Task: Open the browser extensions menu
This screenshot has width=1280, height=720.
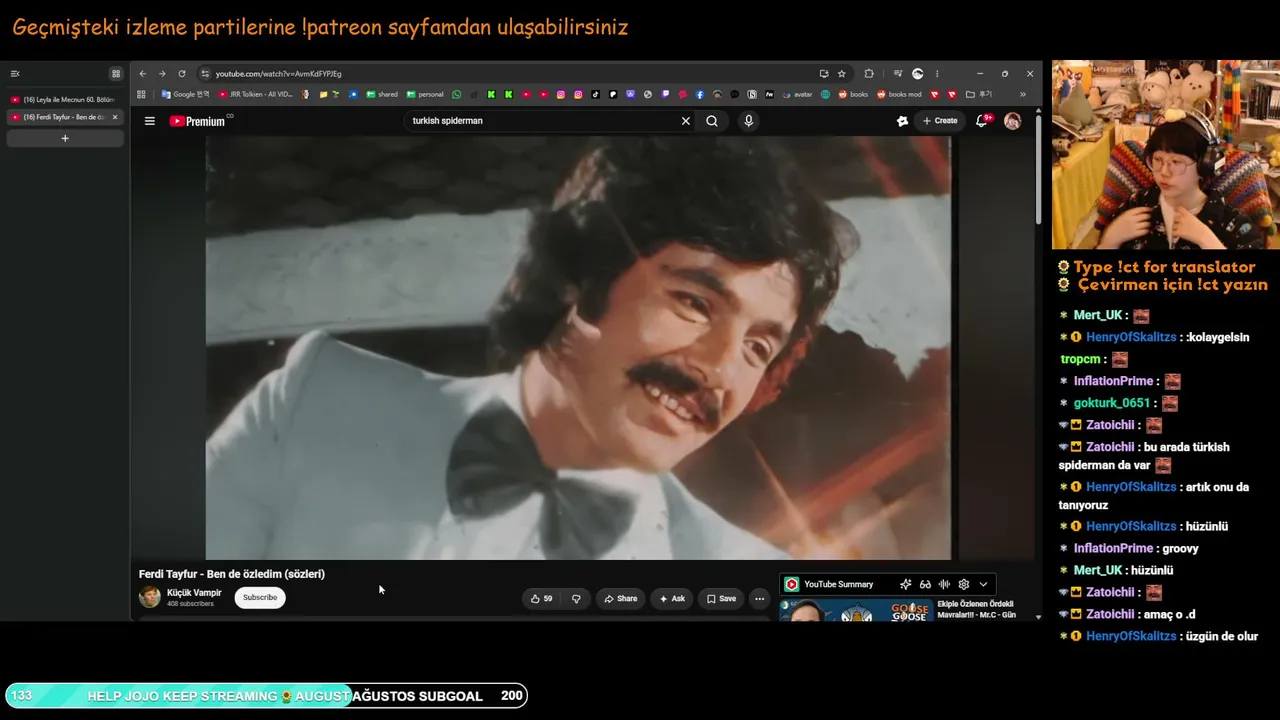Action: [x=869, y=74]
